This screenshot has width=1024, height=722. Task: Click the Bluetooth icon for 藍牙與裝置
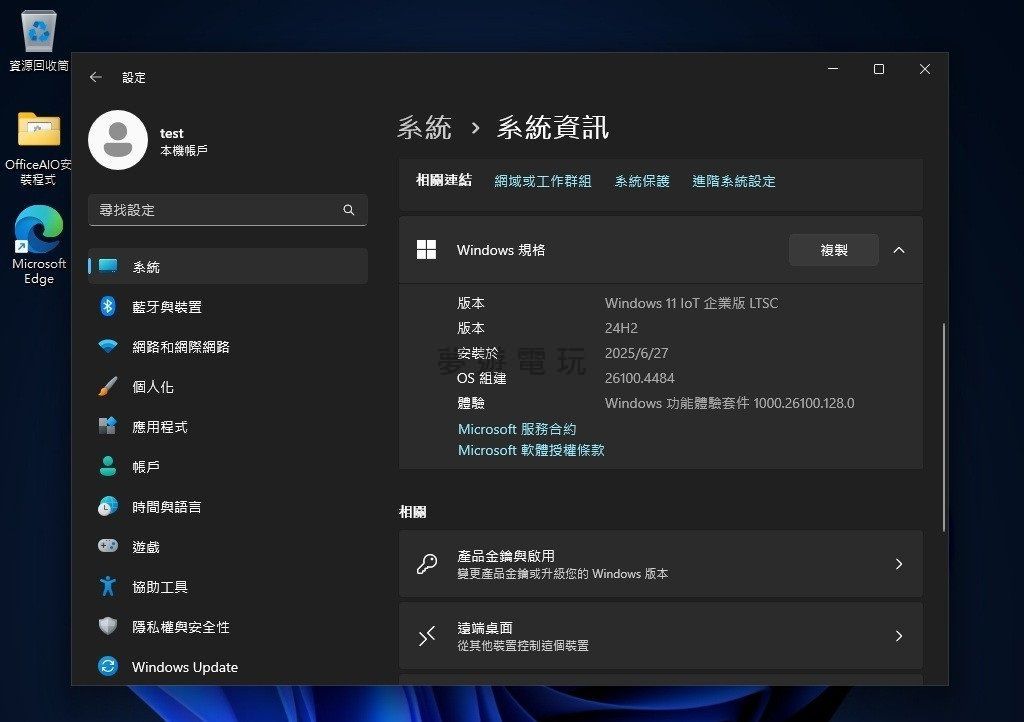coord(108,306)
